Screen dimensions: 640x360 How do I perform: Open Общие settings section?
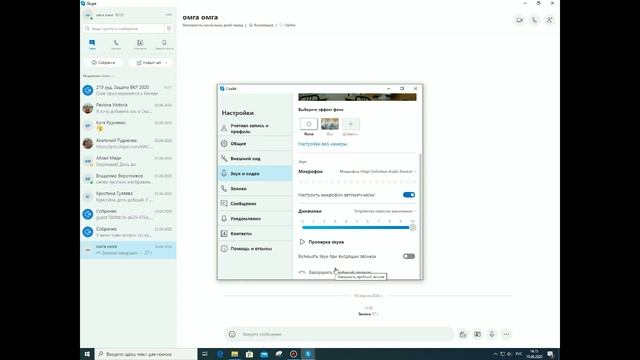(255, 144)
